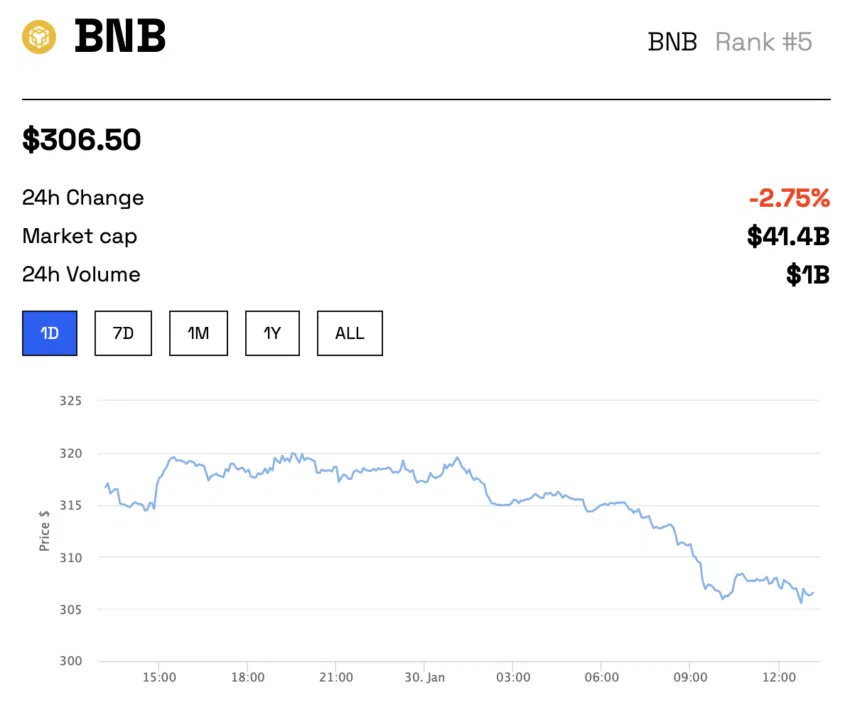Click the $1B 24h volume value

coord(808,275)
